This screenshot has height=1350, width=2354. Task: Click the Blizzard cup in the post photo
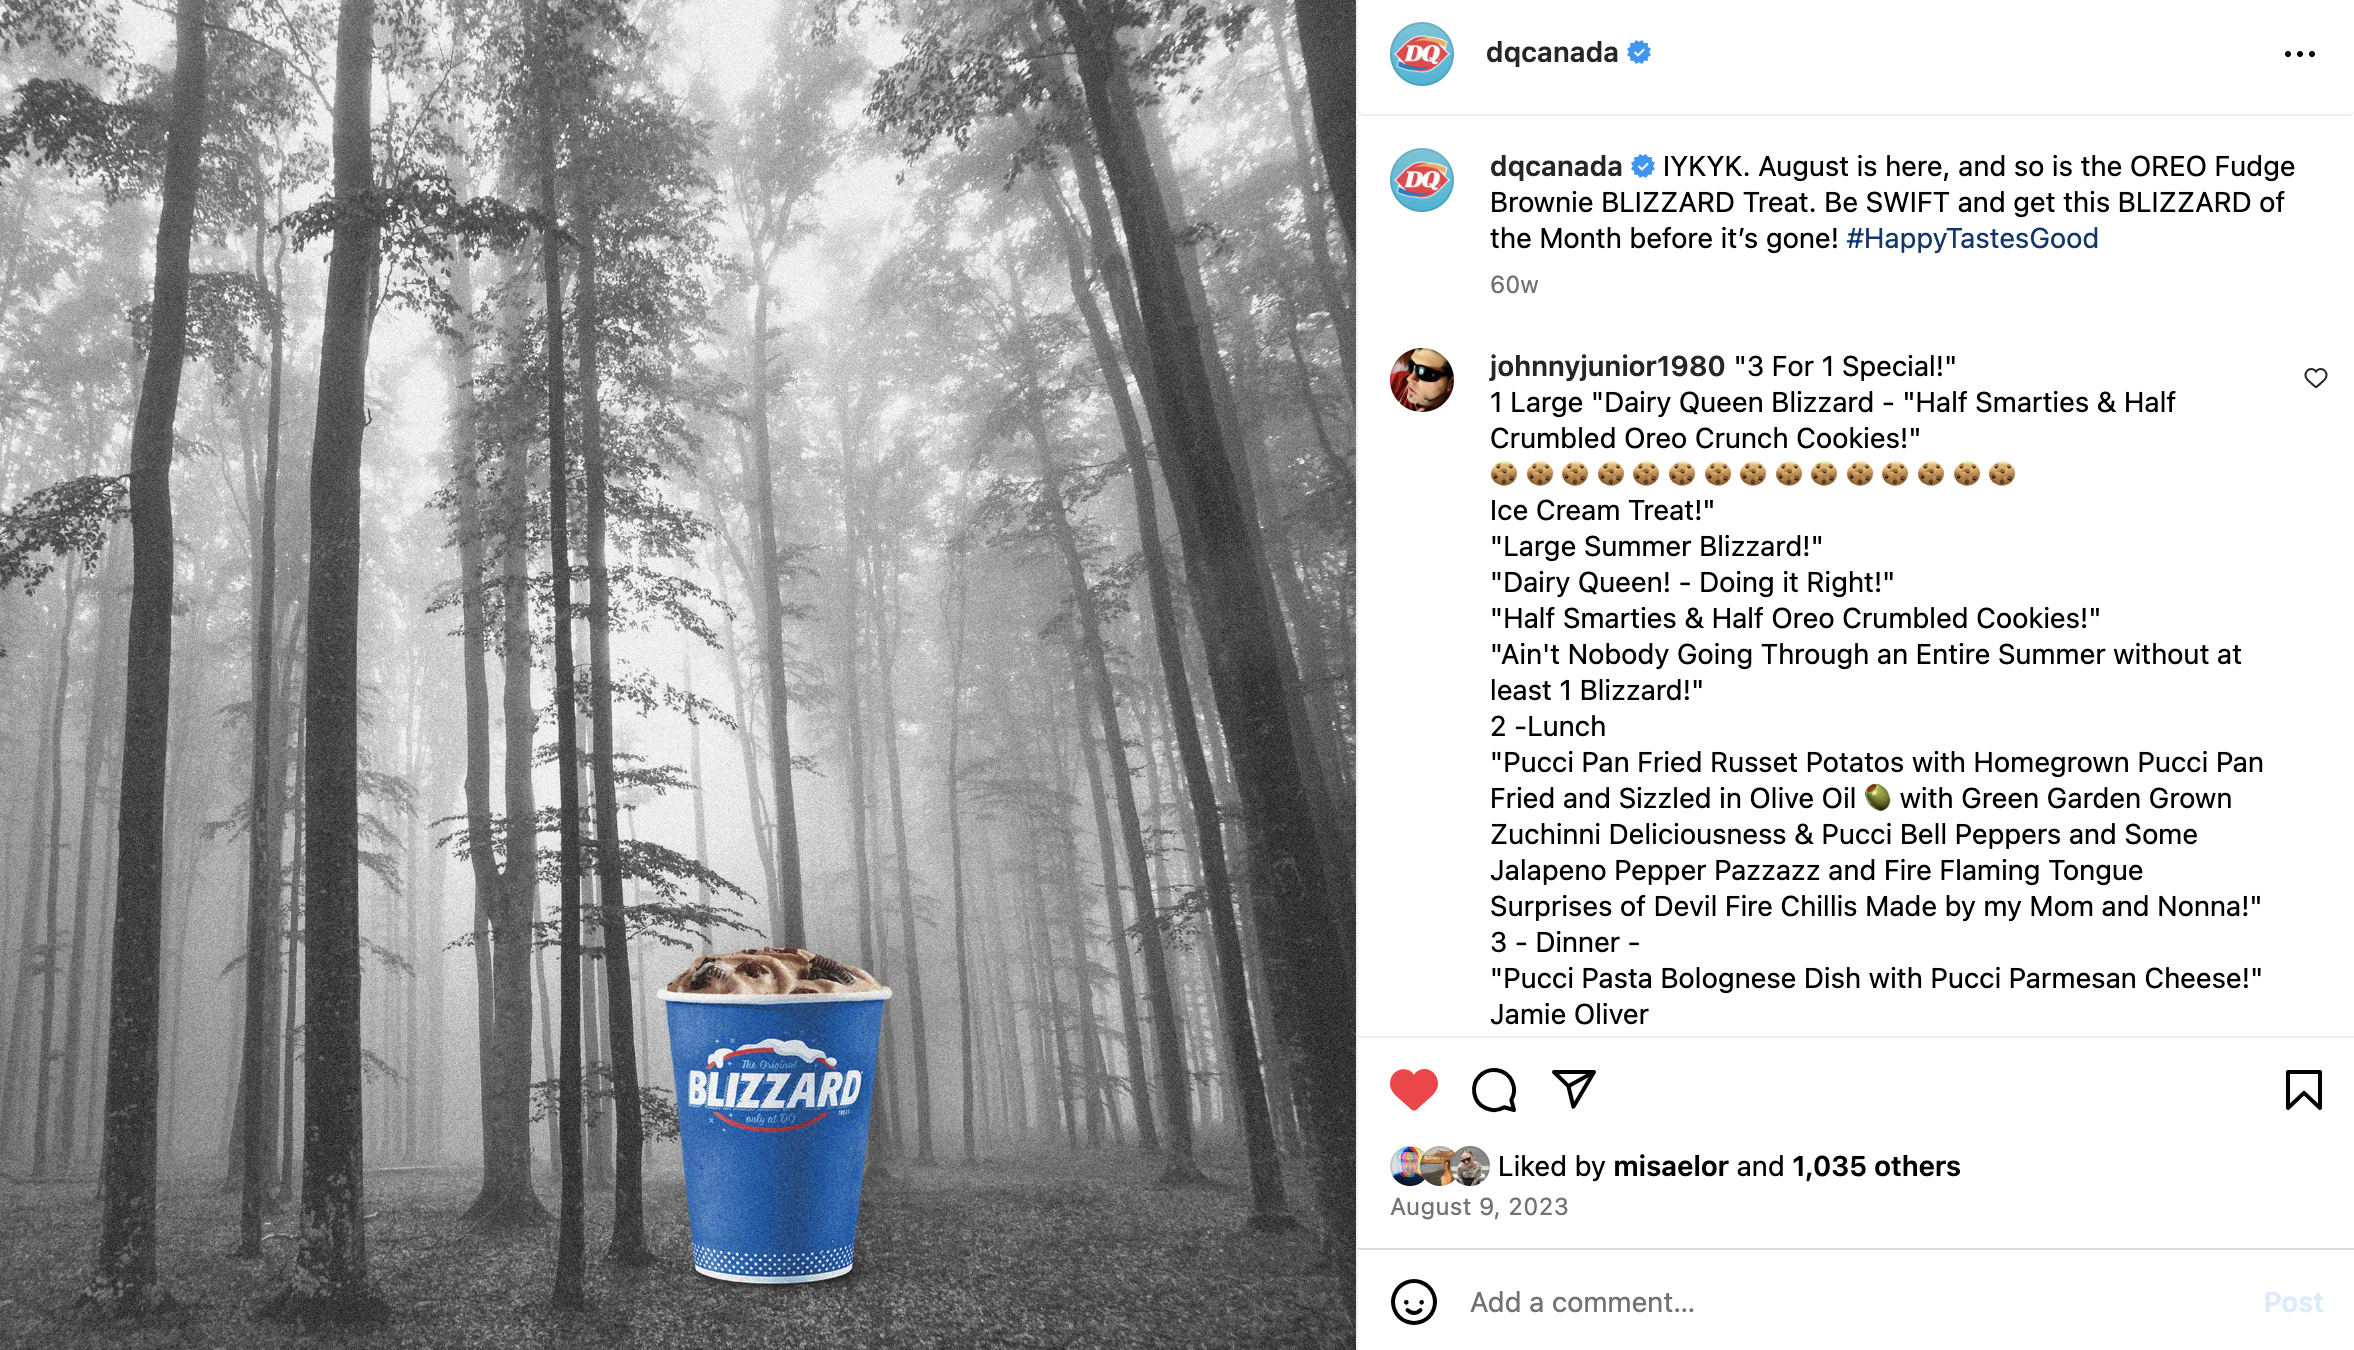(774, 1115)
